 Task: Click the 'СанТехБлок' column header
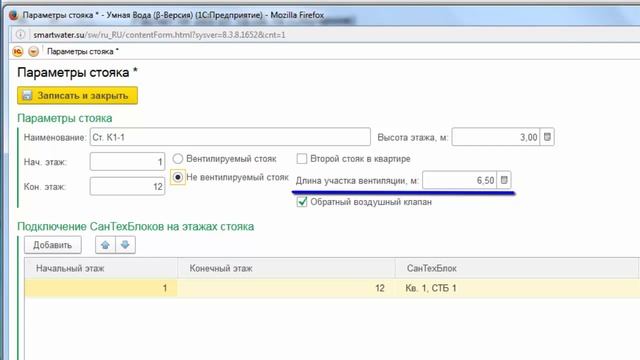click(518, 268)
